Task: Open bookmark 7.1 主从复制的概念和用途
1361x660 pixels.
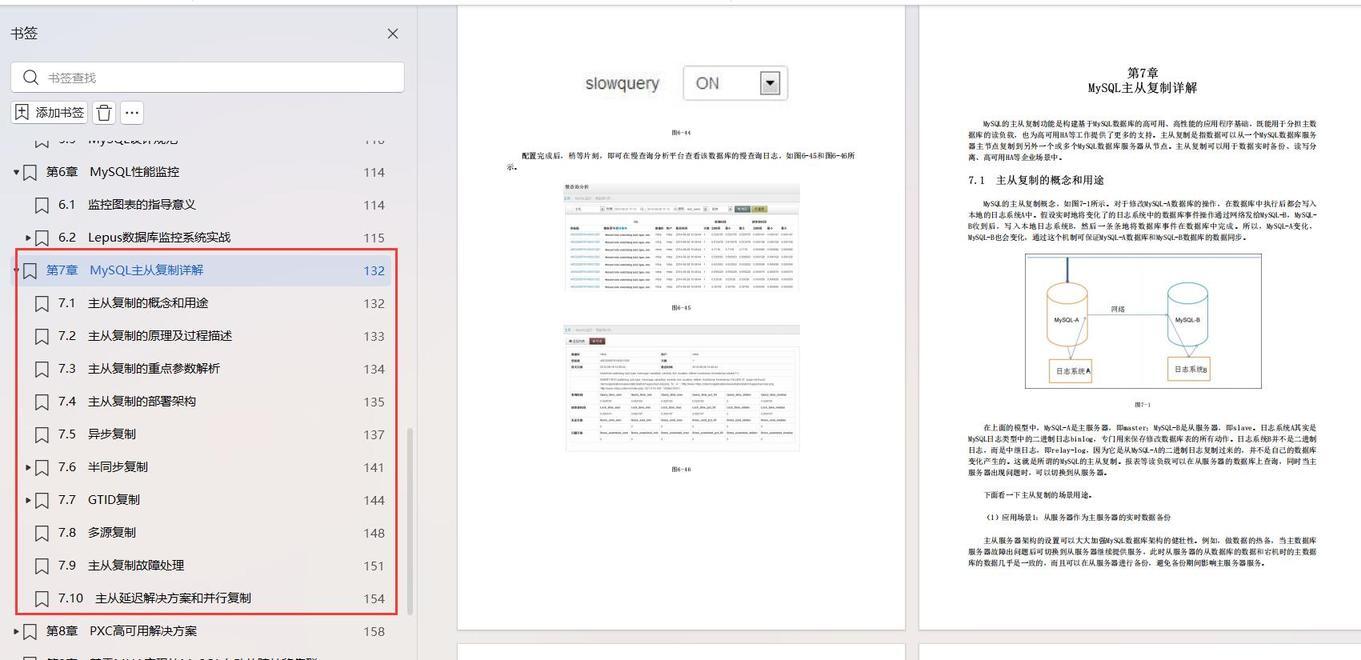Action: click(x=133, y=303)
